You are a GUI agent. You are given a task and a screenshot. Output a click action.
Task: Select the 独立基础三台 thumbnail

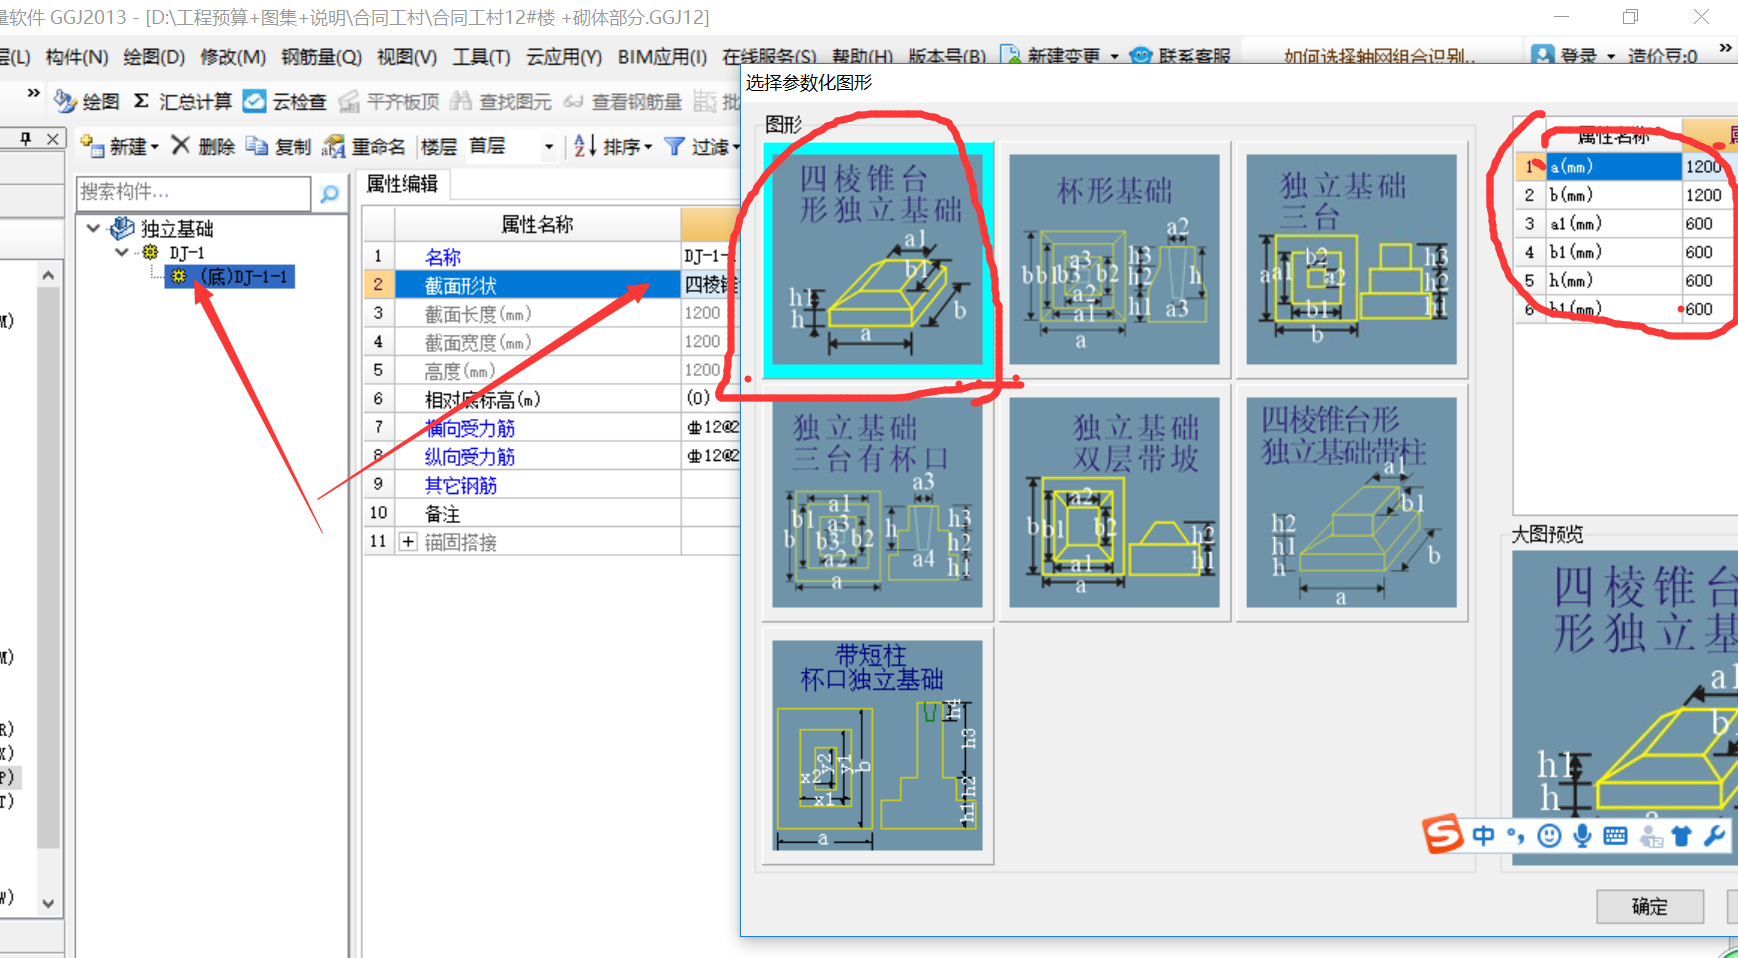(x=1351, y=259)
